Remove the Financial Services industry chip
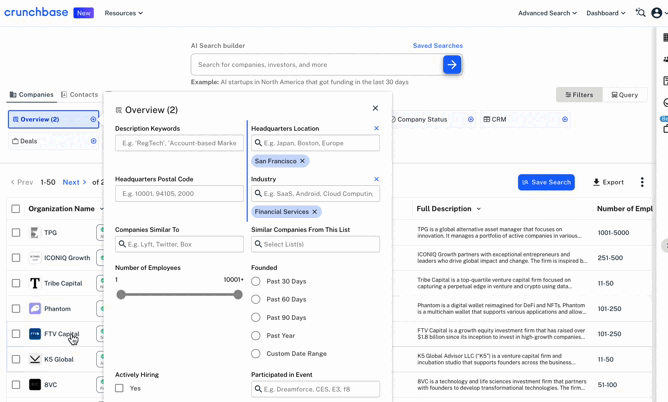 click(314, 212)
